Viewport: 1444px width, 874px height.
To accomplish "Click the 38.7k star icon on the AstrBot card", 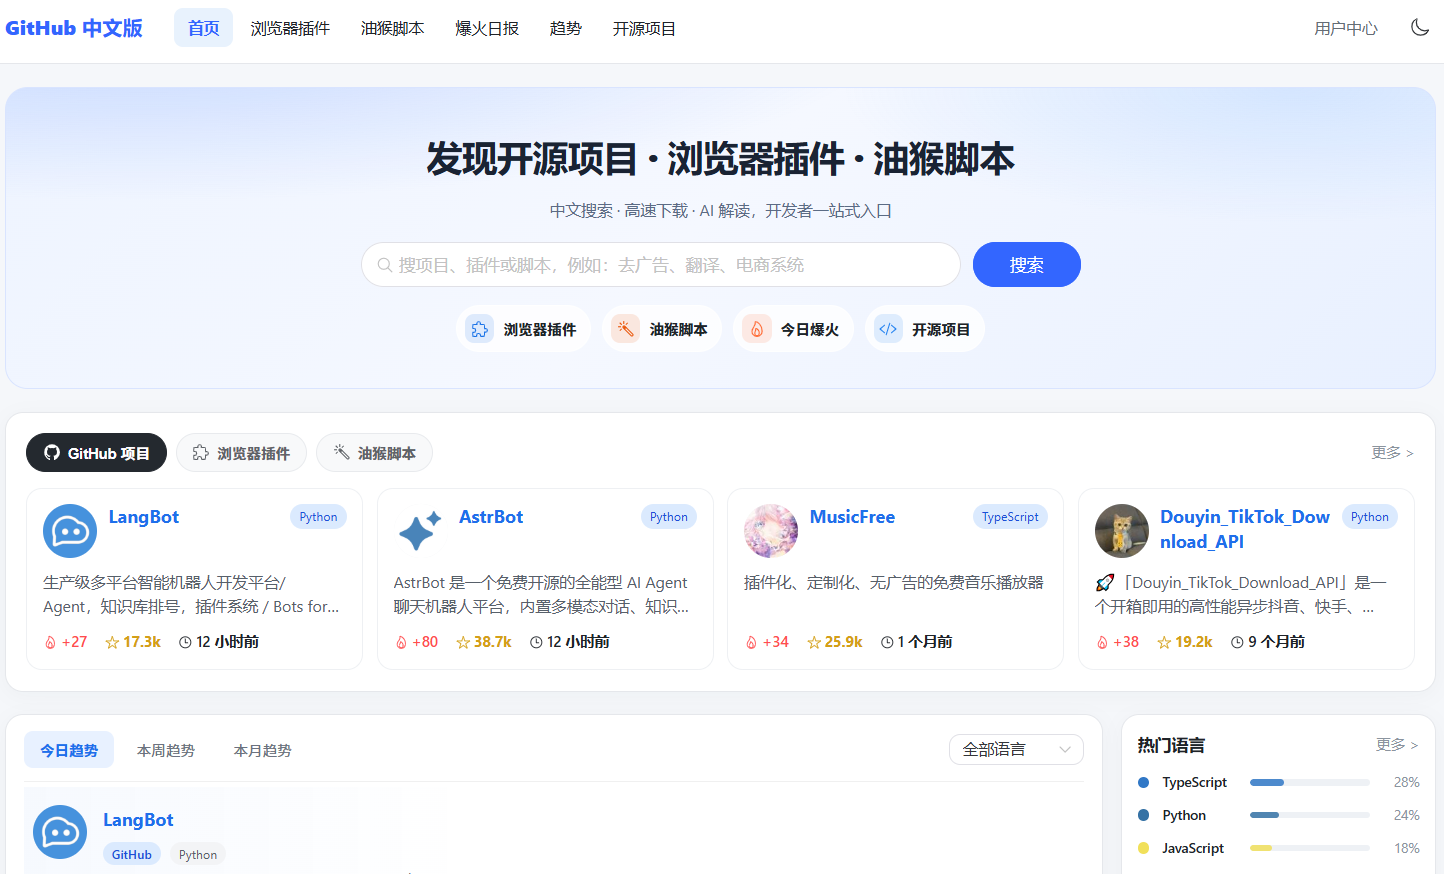I will [463, 642].
